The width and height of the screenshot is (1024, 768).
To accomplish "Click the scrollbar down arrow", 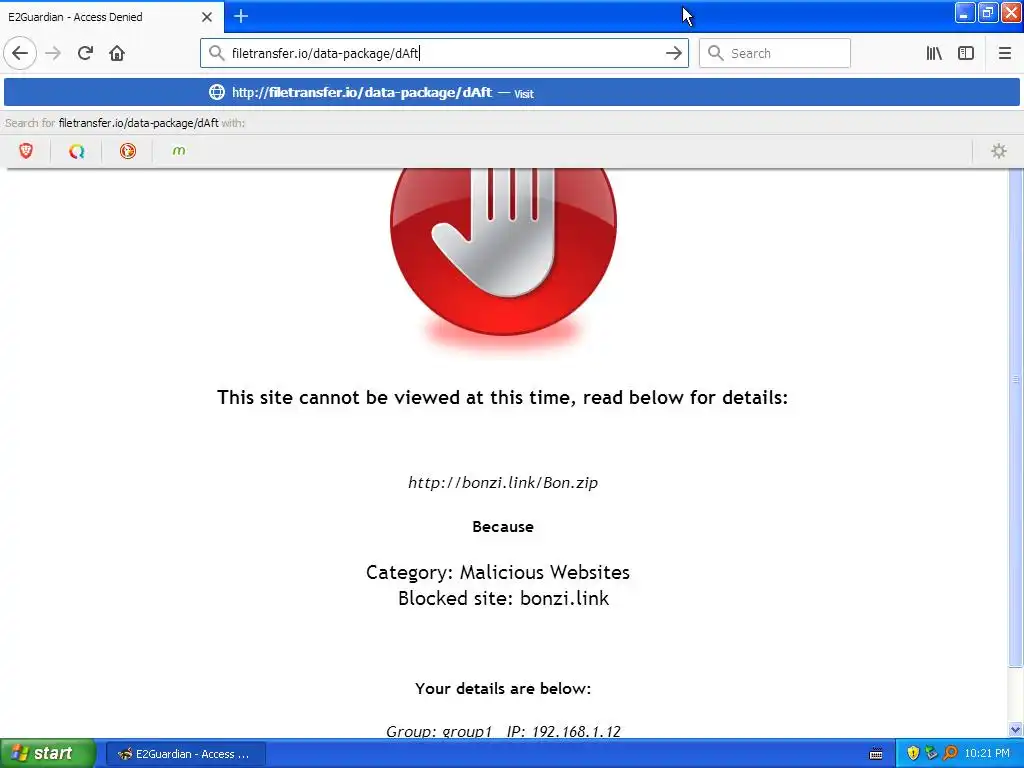I will click(x=1015, y=729).
